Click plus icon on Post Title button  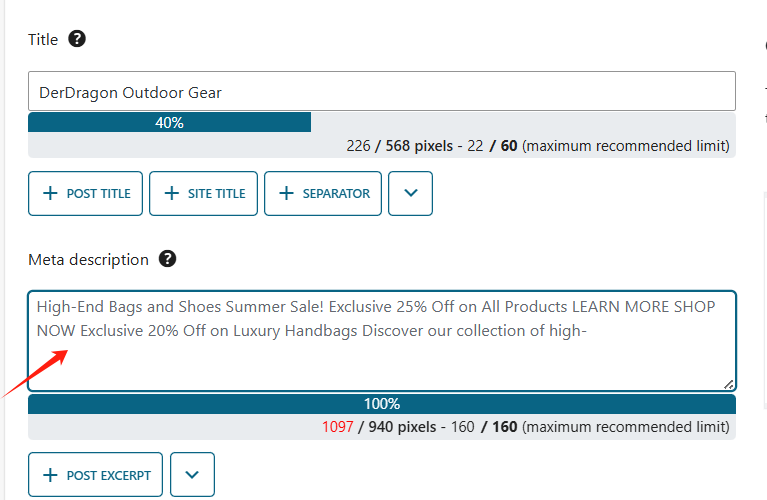50,193
